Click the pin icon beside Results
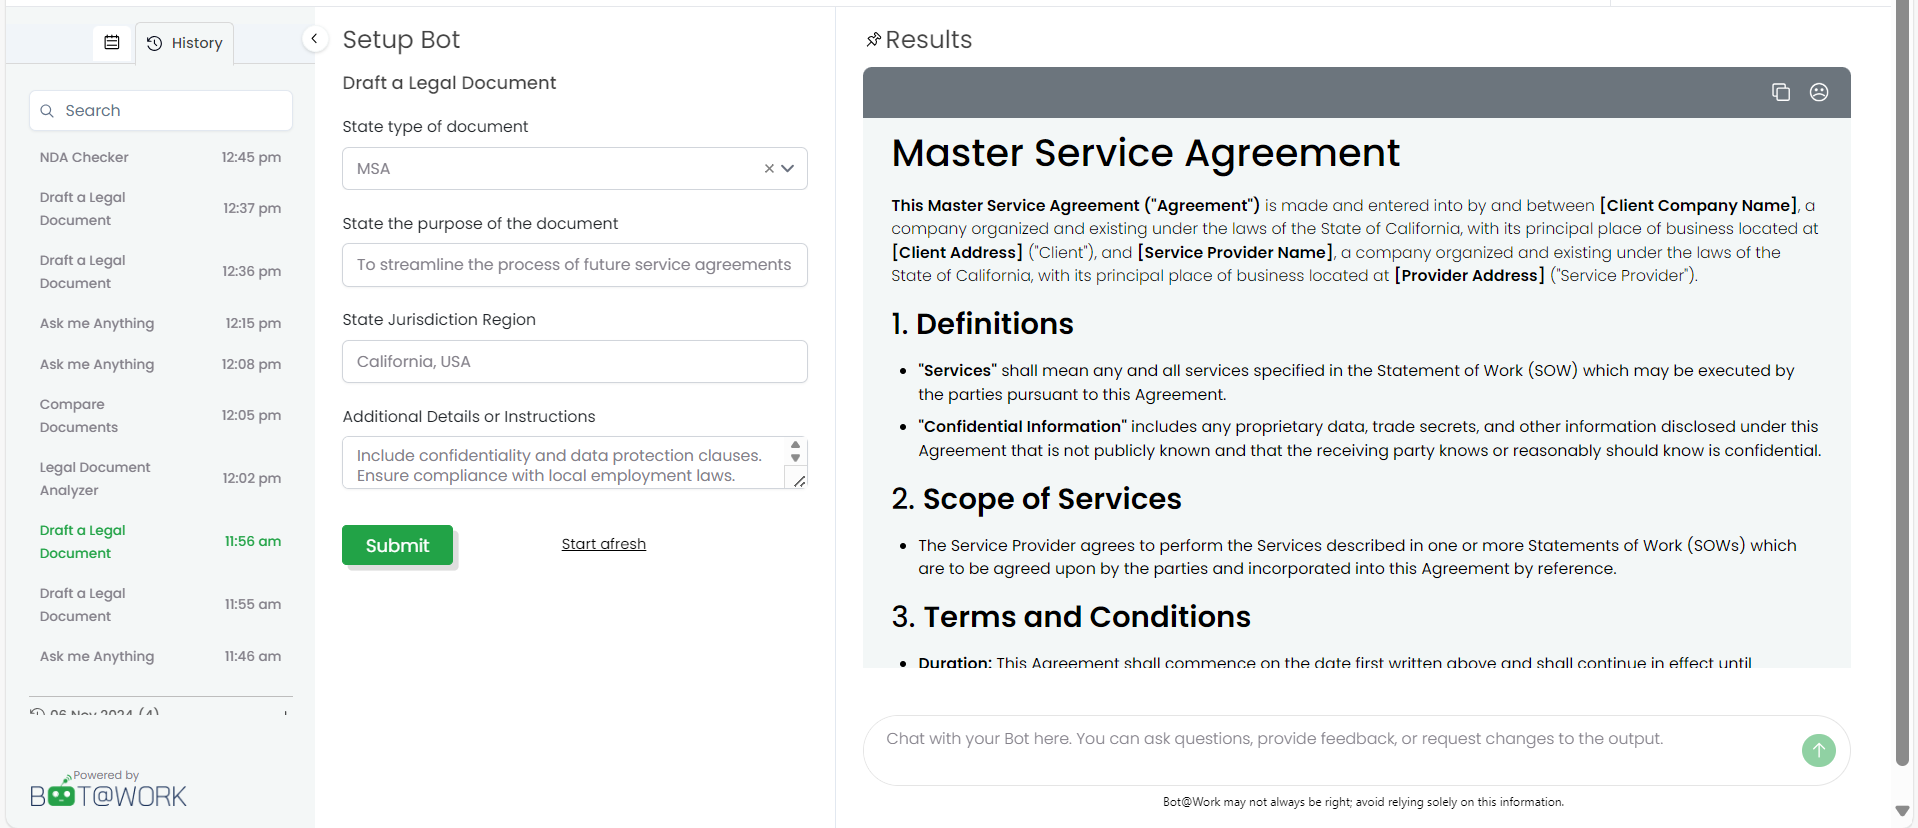1918x828 pixels. click(873, 40)
